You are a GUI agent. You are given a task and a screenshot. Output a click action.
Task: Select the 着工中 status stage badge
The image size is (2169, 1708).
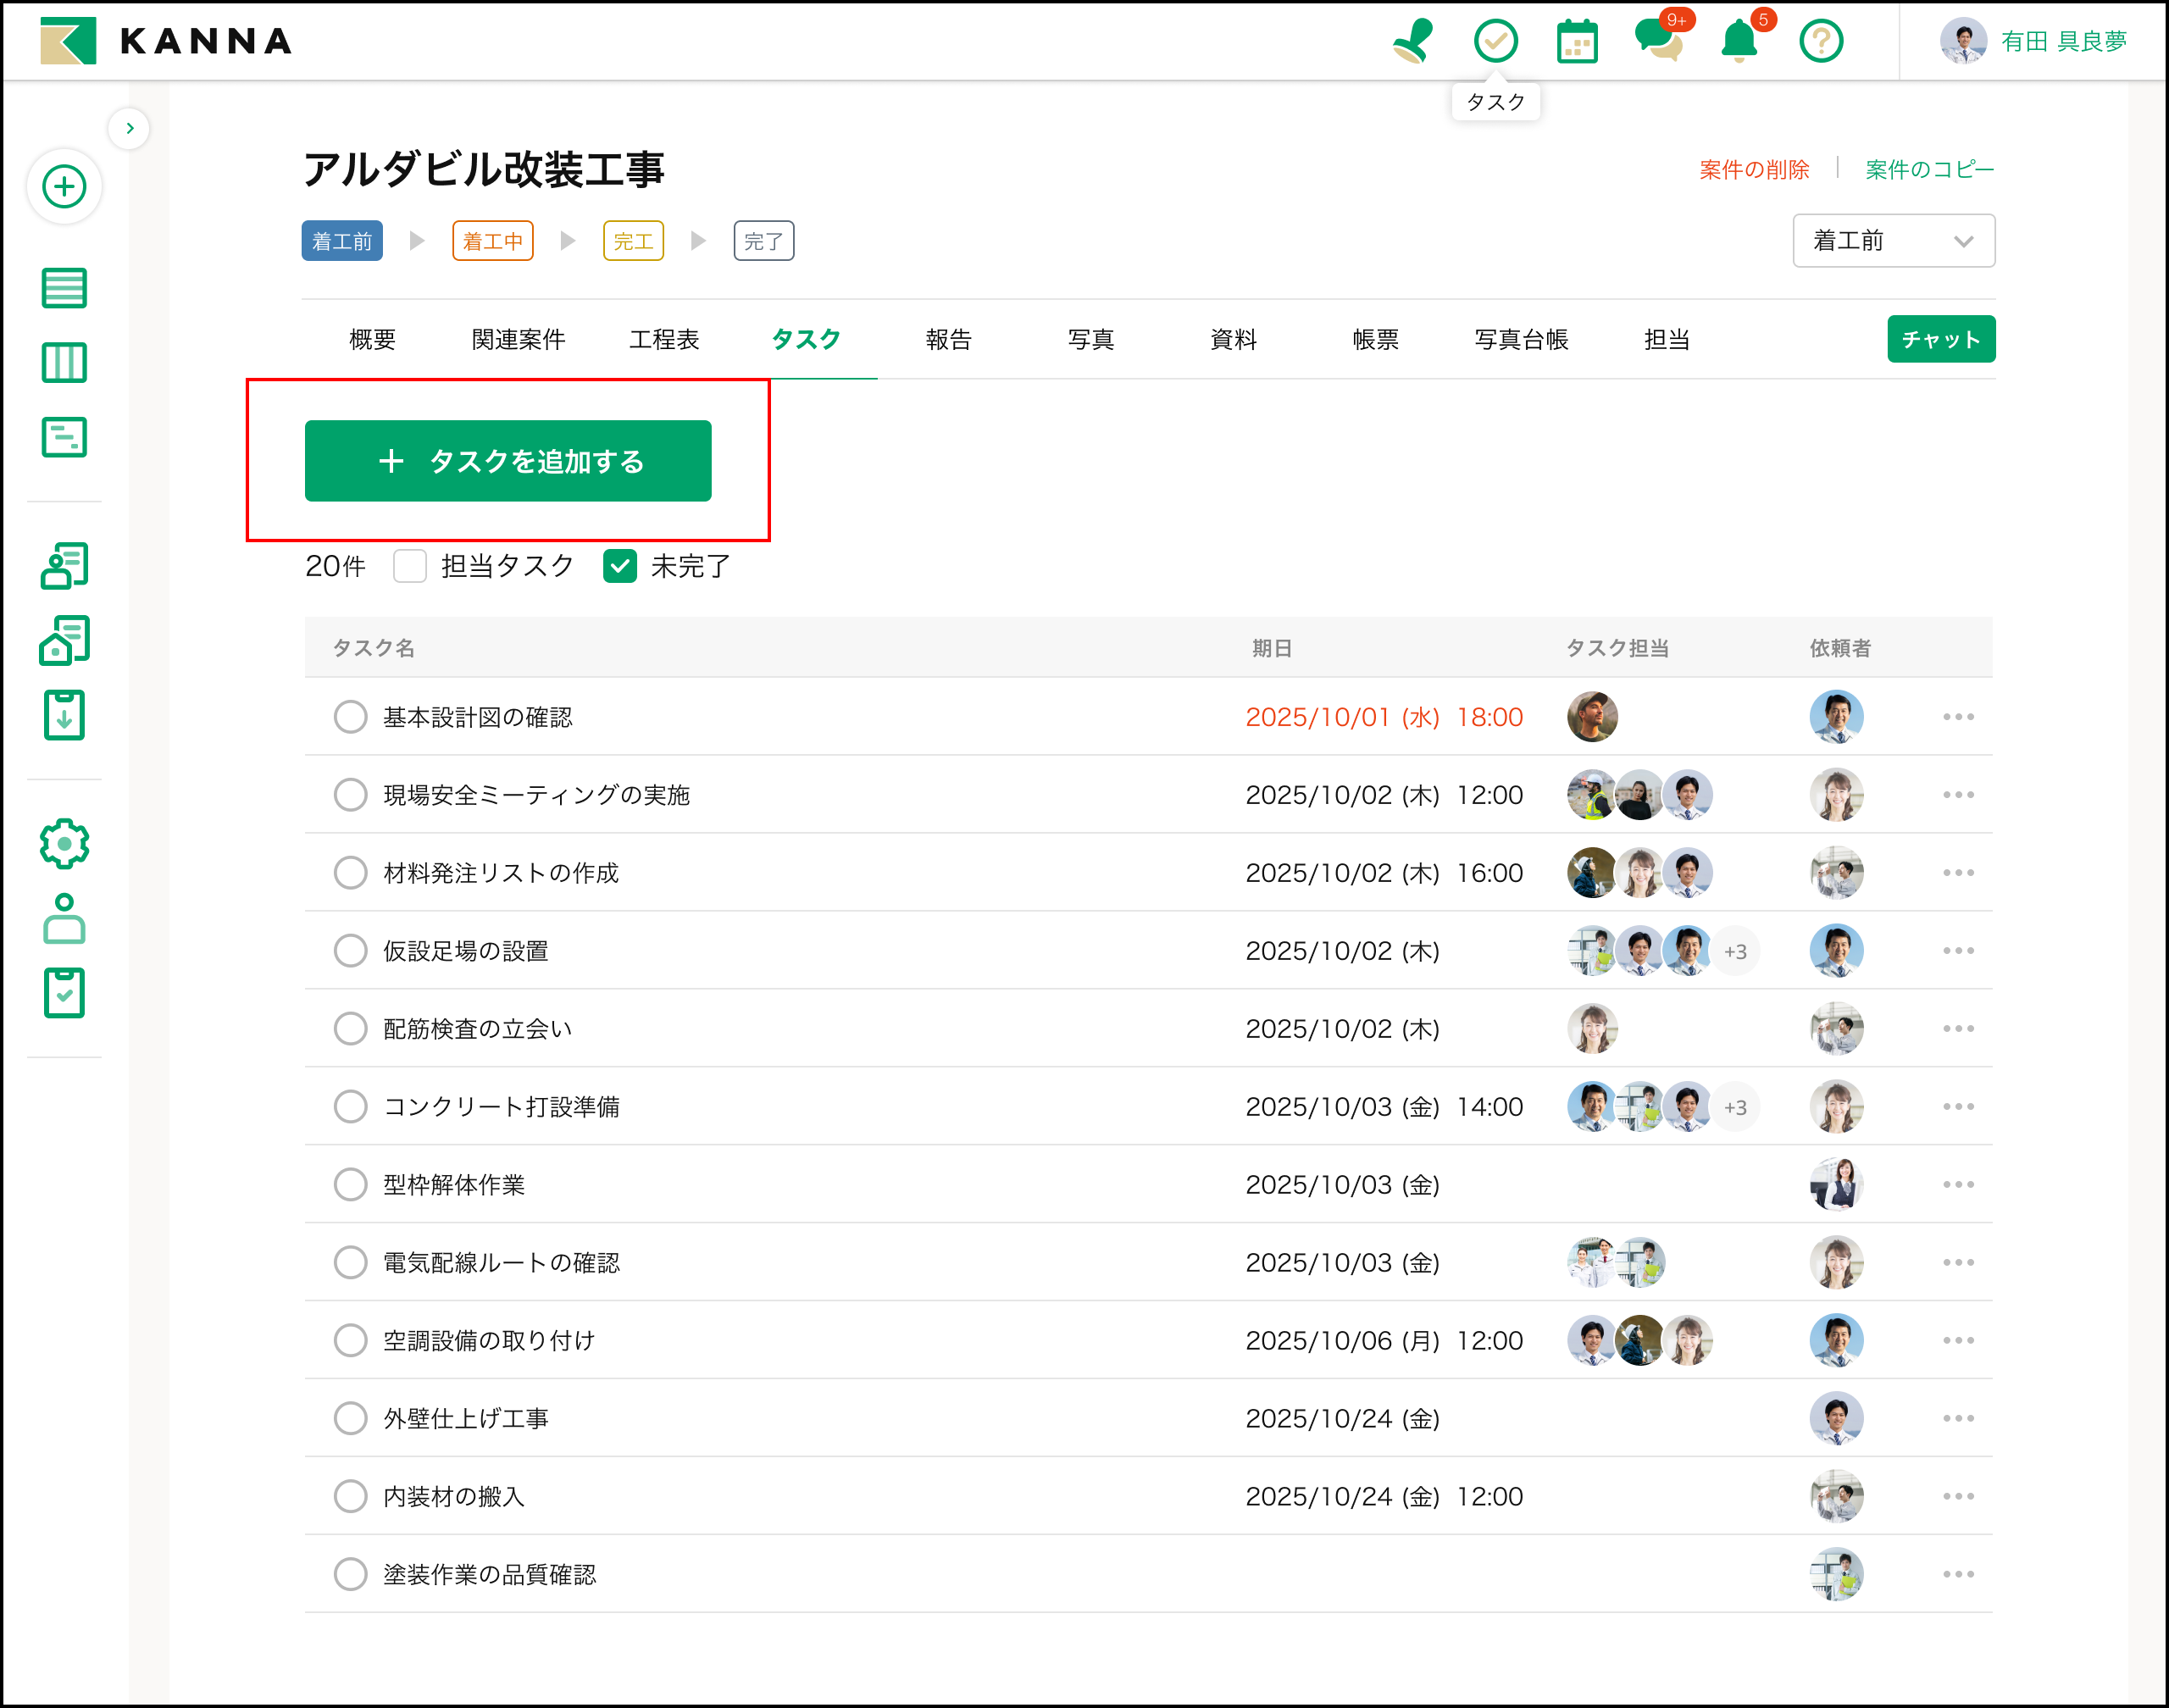492,241
